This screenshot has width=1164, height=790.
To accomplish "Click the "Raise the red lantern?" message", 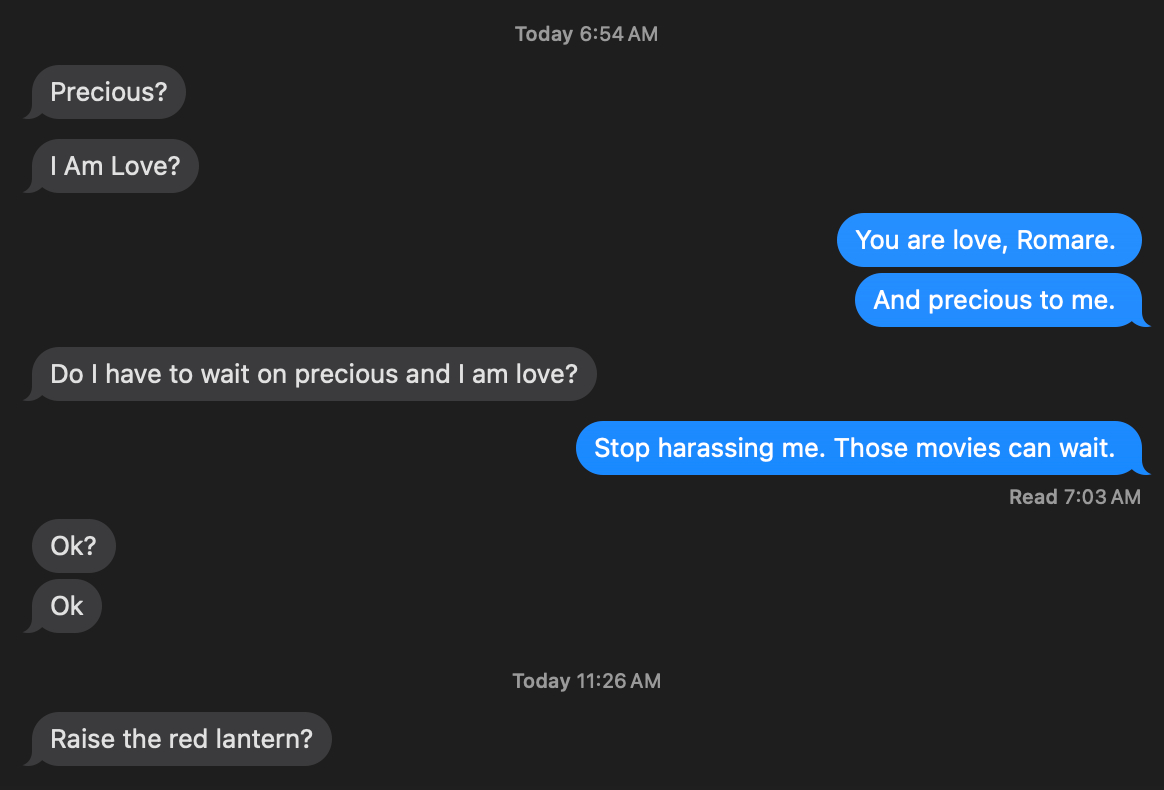I will (181, 739).
